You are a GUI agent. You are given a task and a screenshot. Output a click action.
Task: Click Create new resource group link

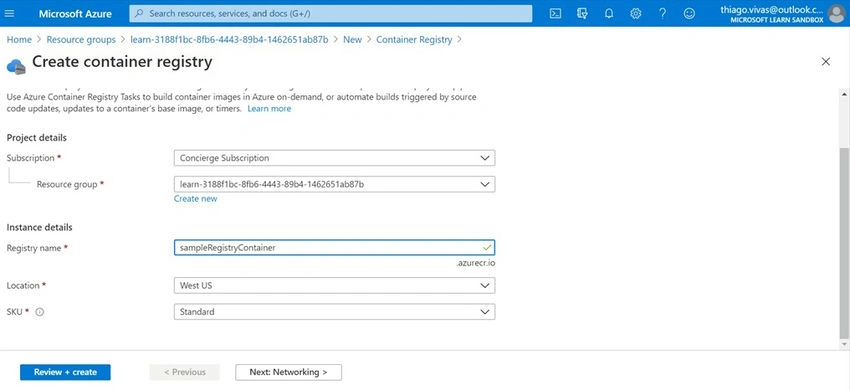[x=196, y=199]
